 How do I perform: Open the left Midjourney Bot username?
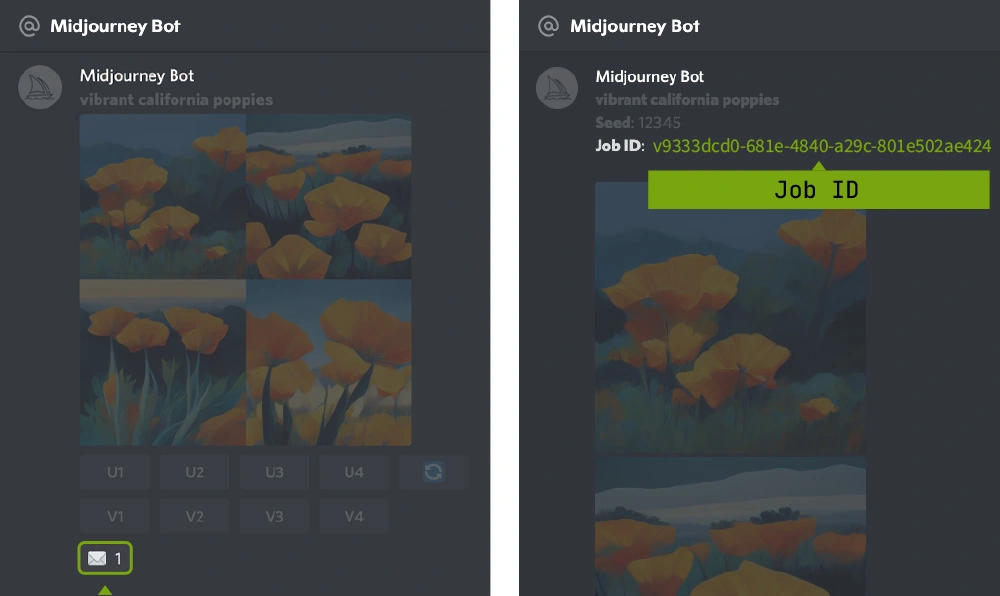point(136,76)
